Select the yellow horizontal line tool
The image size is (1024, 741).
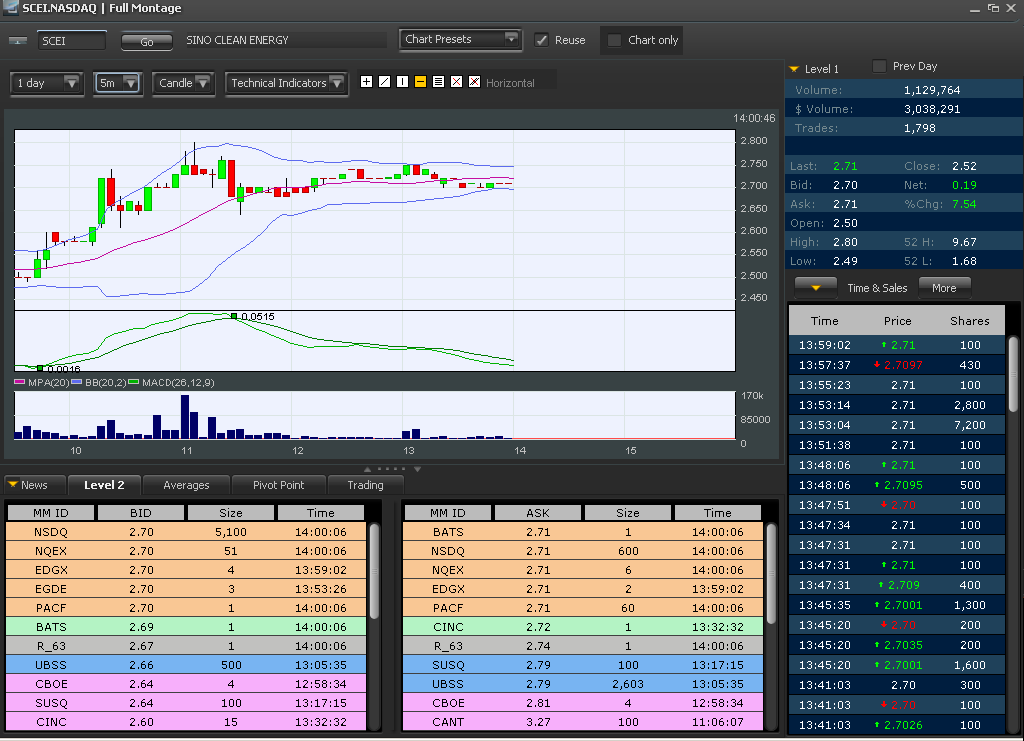420,82
